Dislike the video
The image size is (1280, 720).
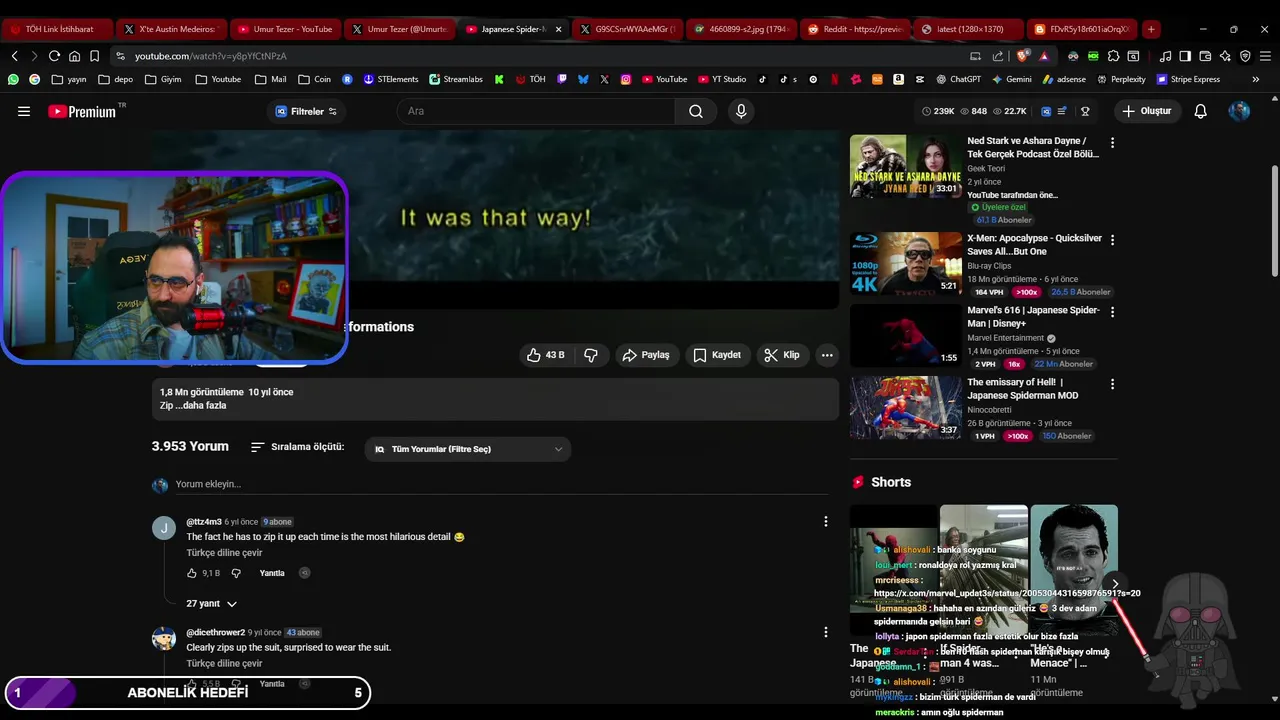[591, 355]
